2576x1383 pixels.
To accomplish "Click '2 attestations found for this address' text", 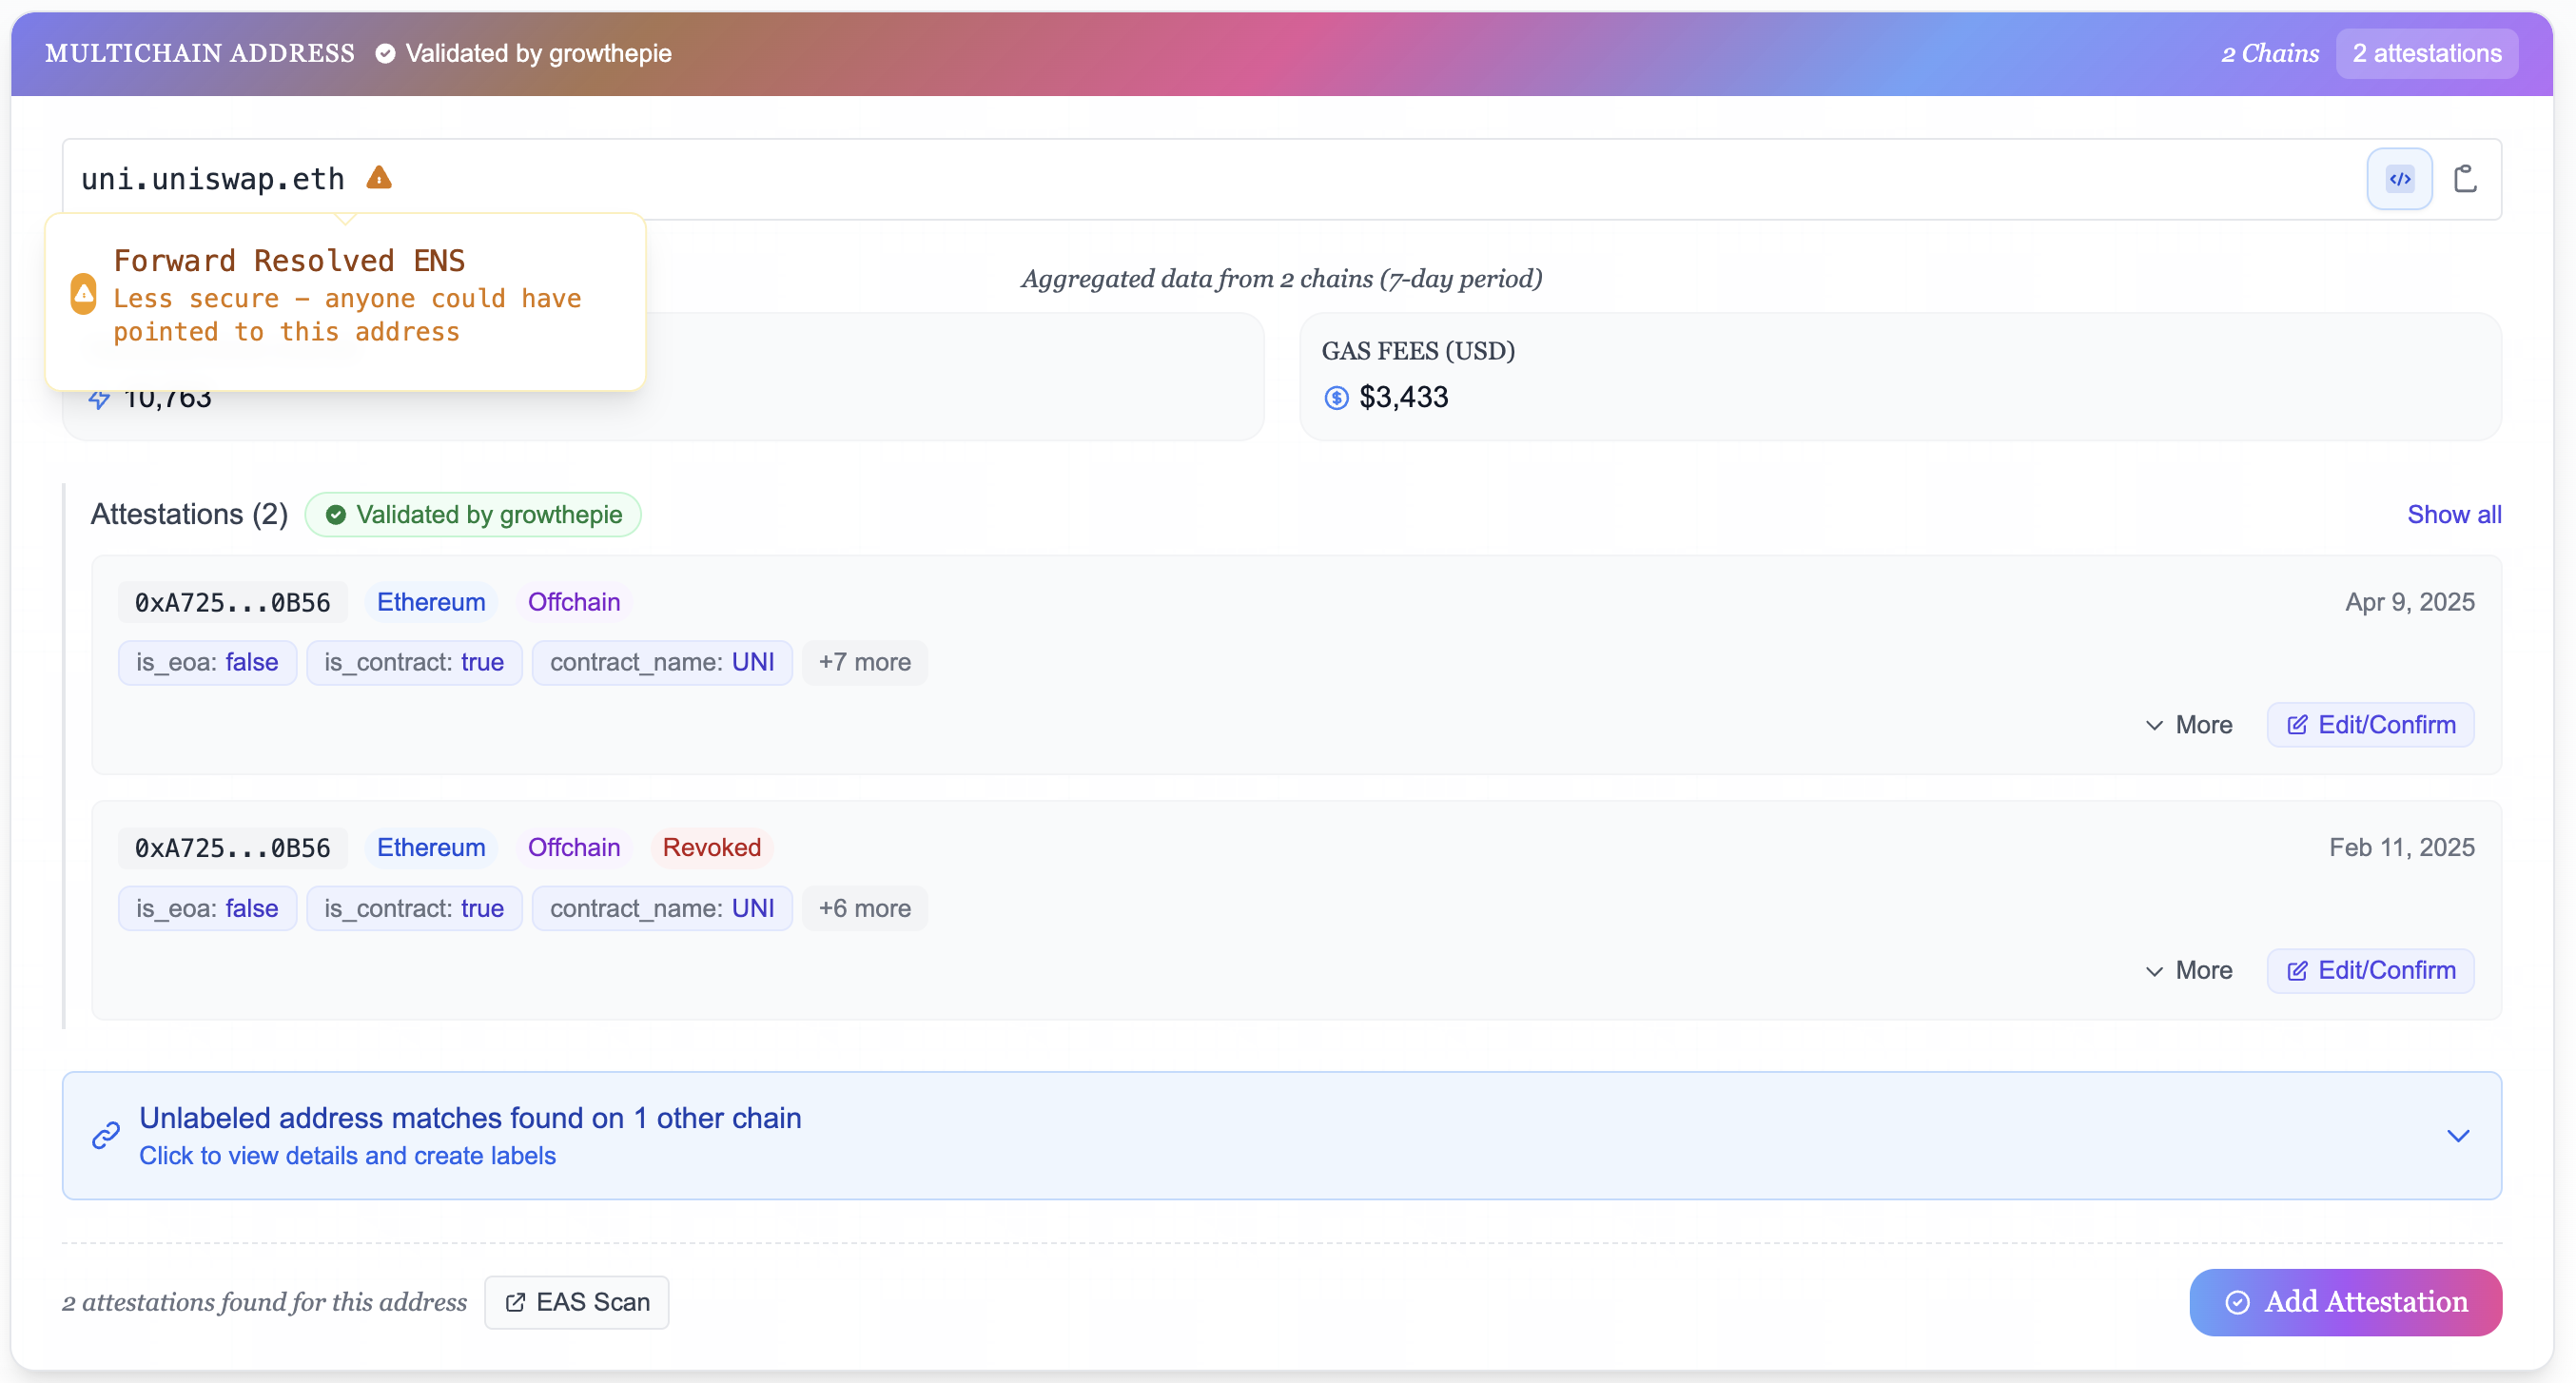I will point(264,1302).
